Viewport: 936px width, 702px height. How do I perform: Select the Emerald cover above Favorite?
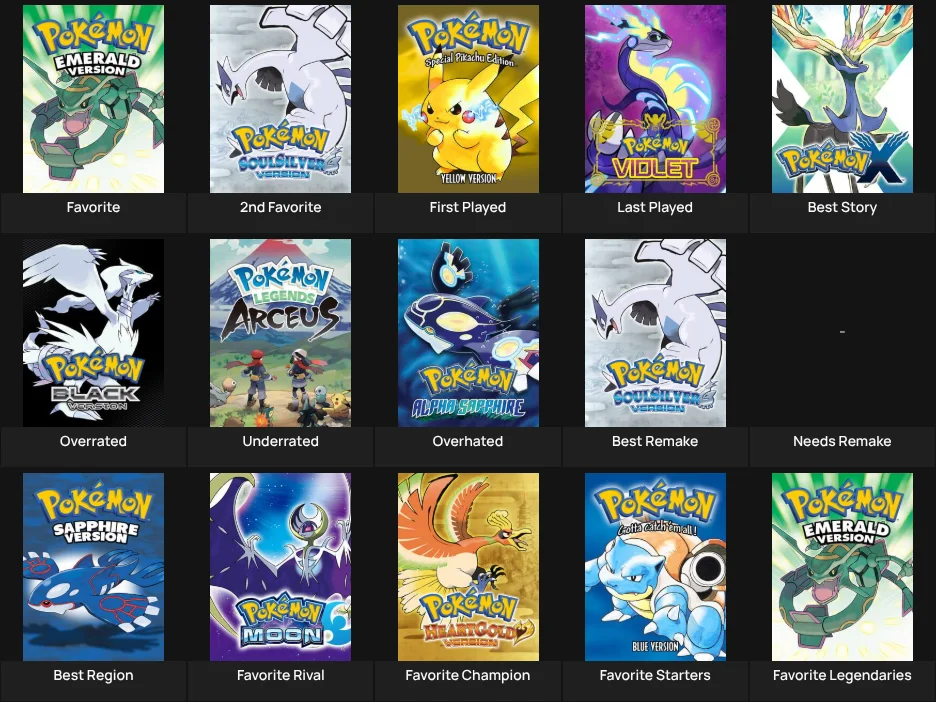tap(93, 99)
